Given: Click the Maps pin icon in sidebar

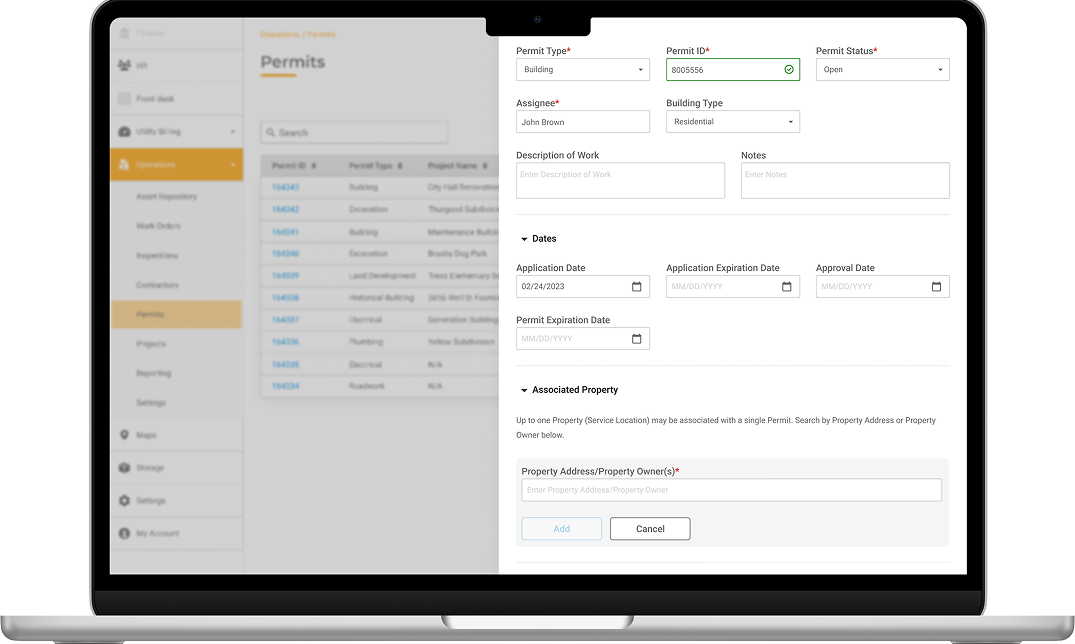Looking at the screenshot, I should tap(124, 435).
